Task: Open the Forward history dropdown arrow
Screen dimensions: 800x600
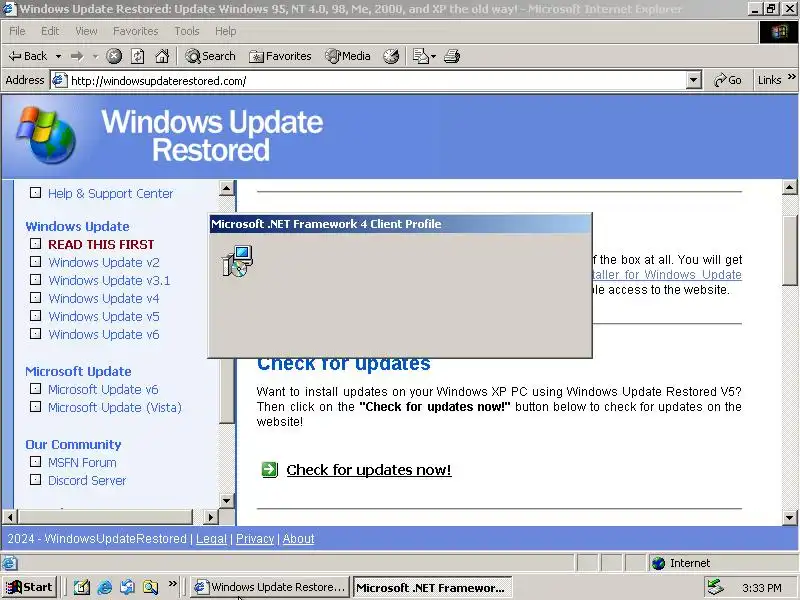Action: (95, 56)
